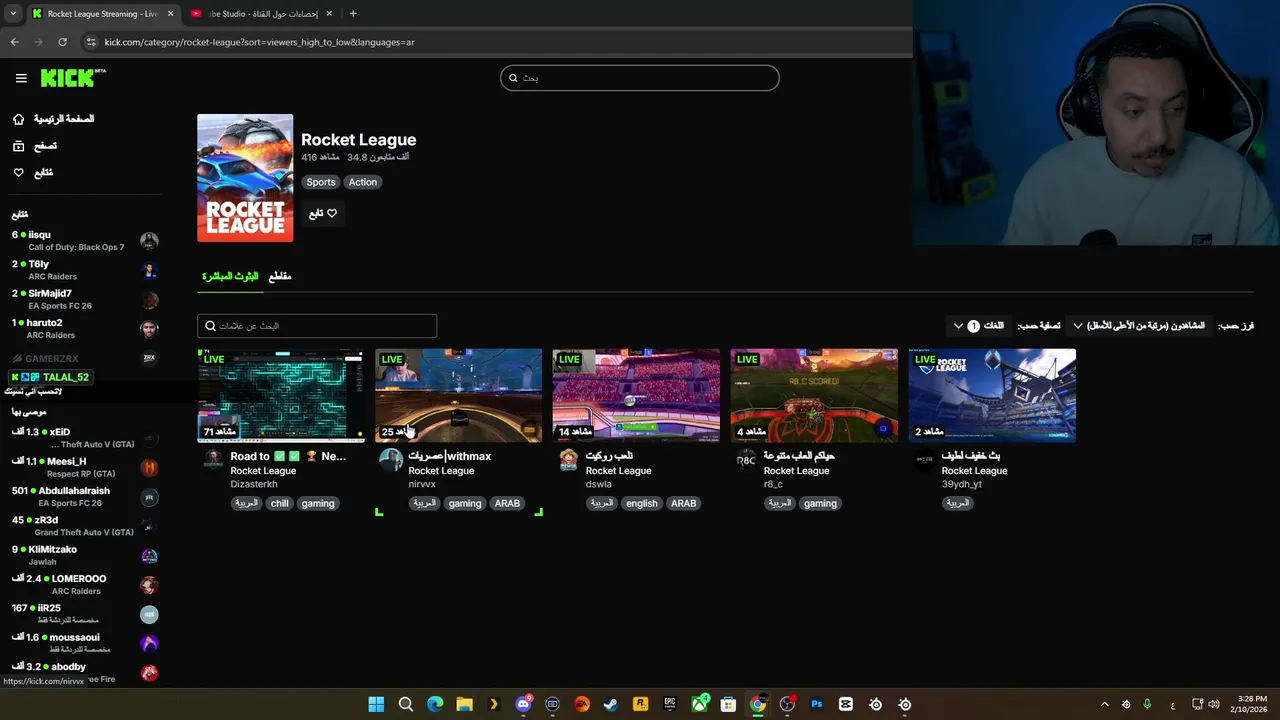
Task: Open Photoshop from the taskbar
Action: tap(817, 704)
